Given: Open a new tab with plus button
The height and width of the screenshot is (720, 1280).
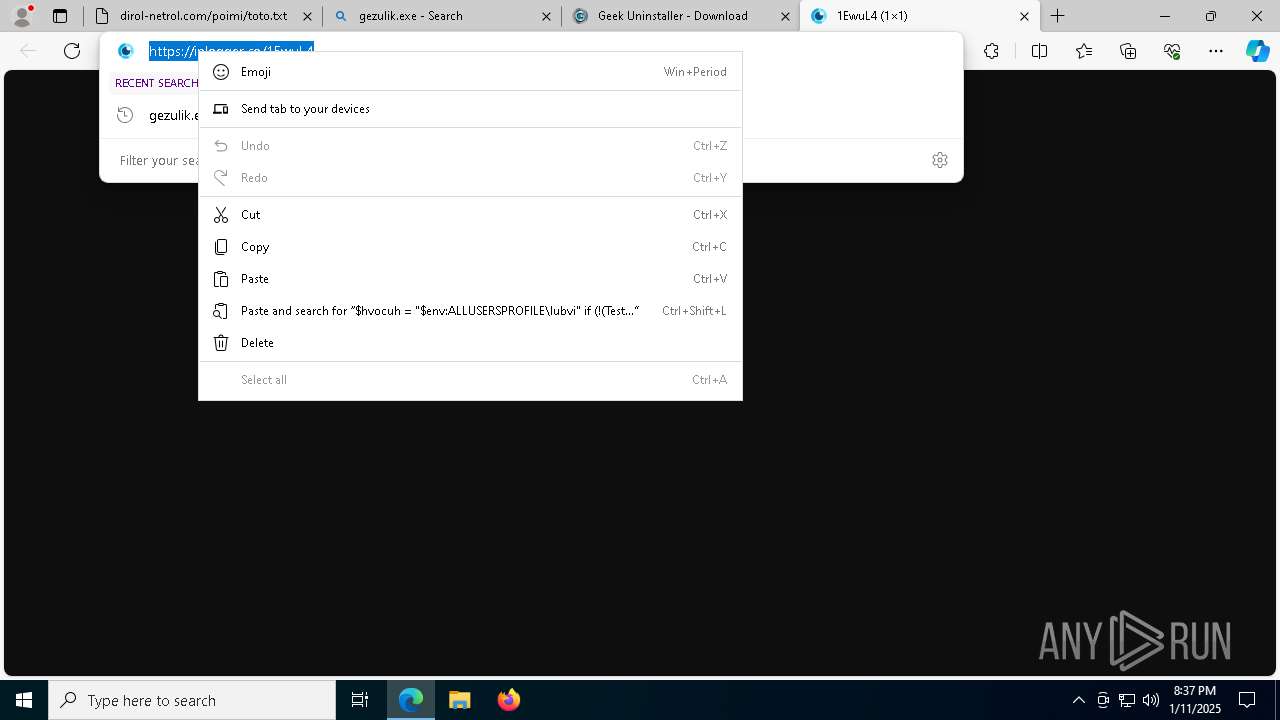Looking at the screenshot, I should [1057, 16].
